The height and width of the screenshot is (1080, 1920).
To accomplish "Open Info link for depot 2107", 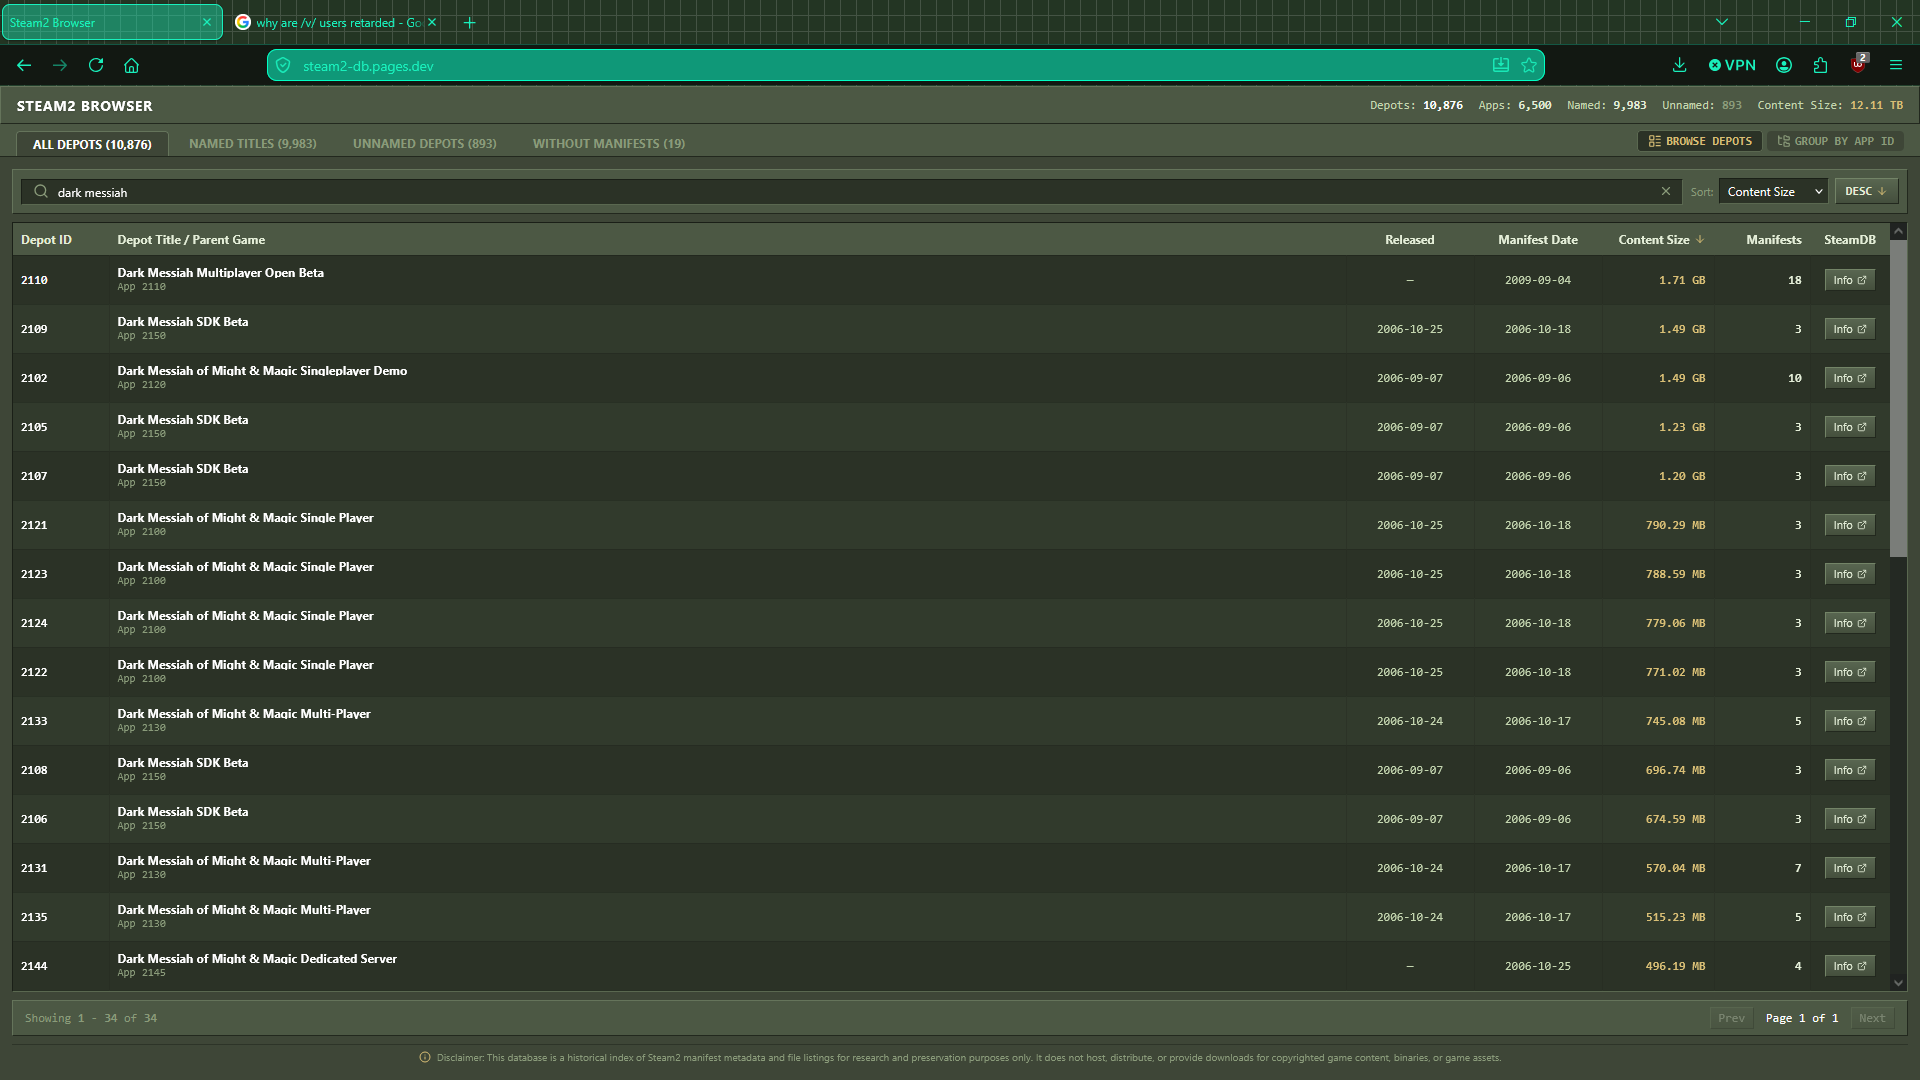I will (1849, 476).
